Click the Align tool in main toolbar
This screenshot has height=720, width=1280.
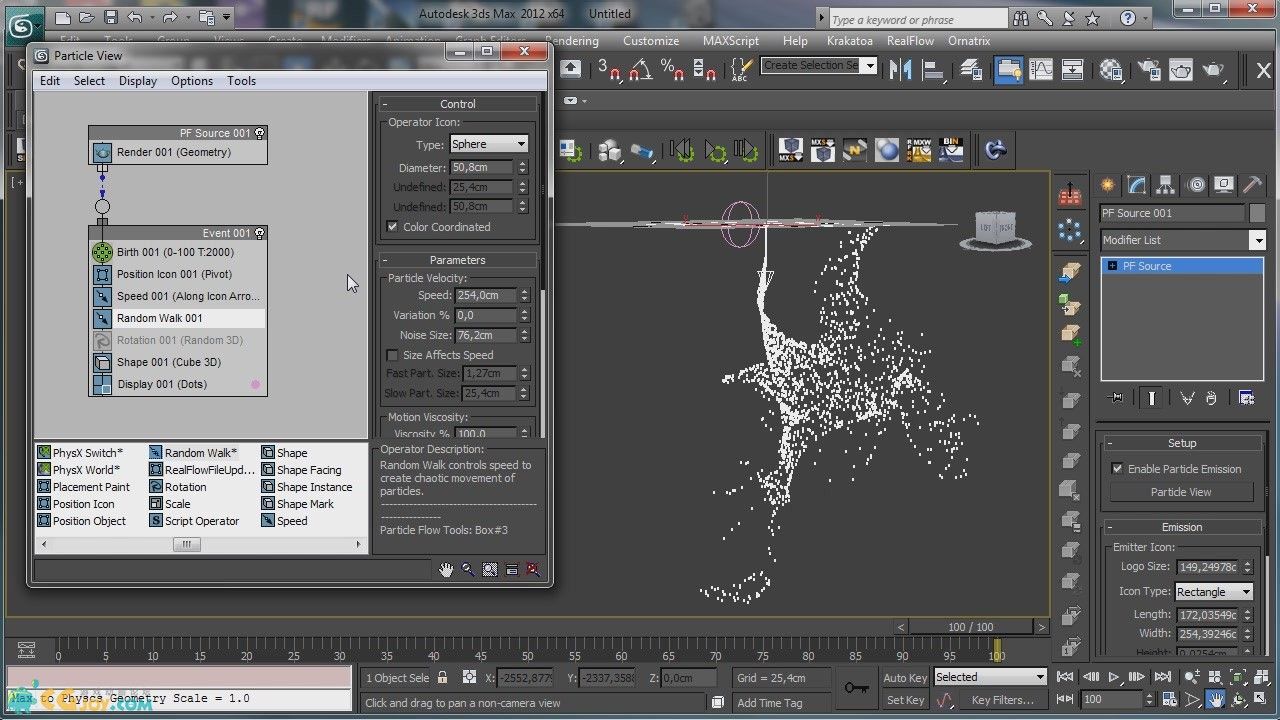(x=934, y=69)
